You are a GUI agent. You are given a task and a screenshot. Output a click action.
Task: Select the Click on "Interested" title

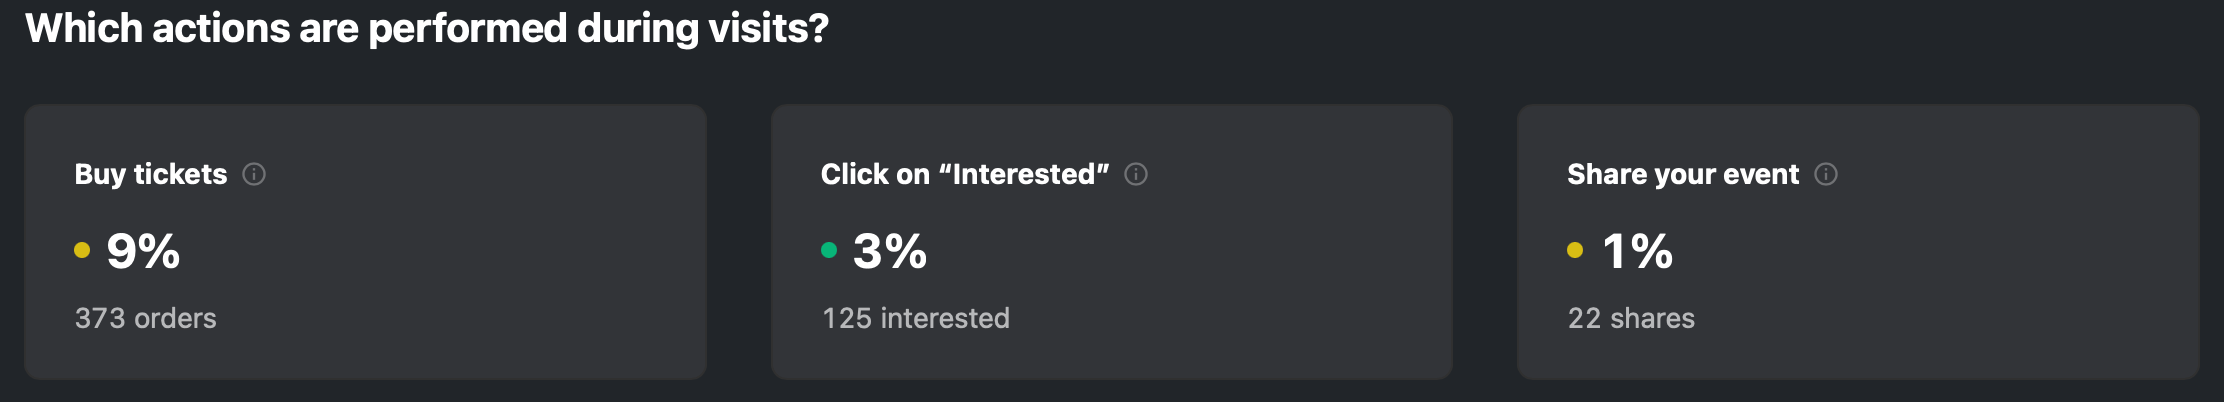tap(965, 174)
